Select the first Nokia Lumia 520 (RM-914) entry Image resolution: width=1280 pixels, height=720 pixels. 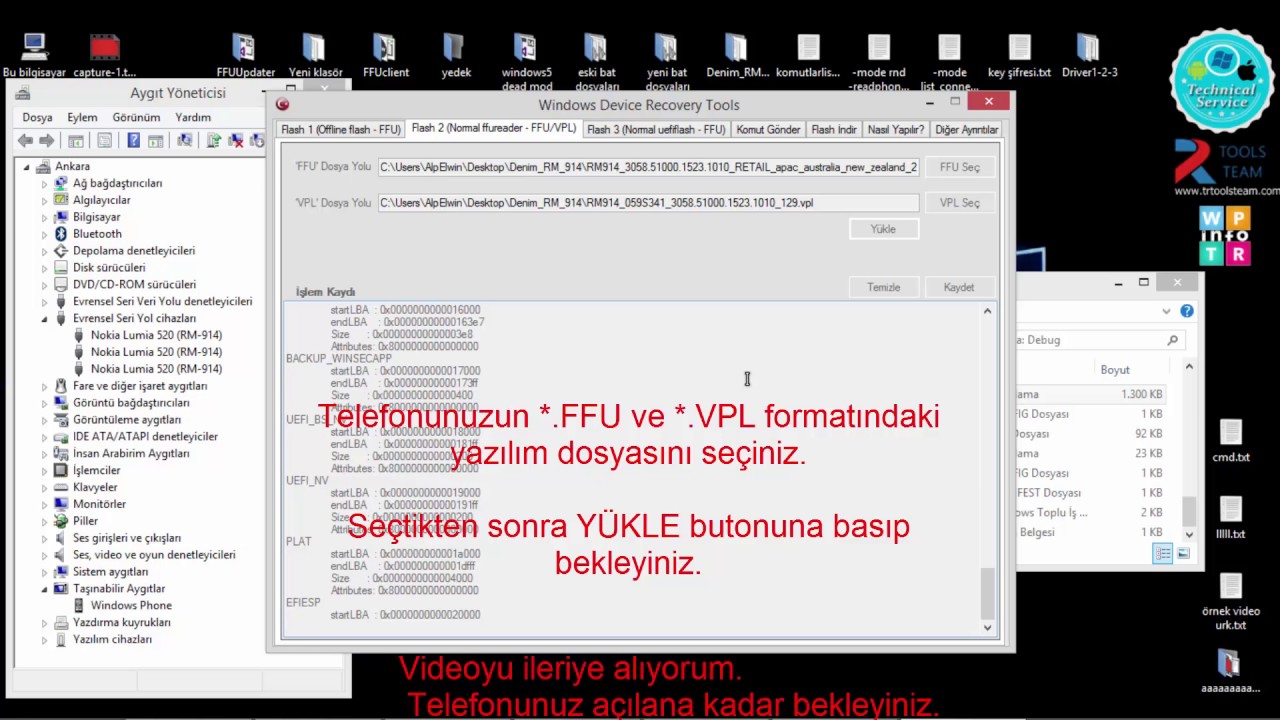[x=156, y=335]
